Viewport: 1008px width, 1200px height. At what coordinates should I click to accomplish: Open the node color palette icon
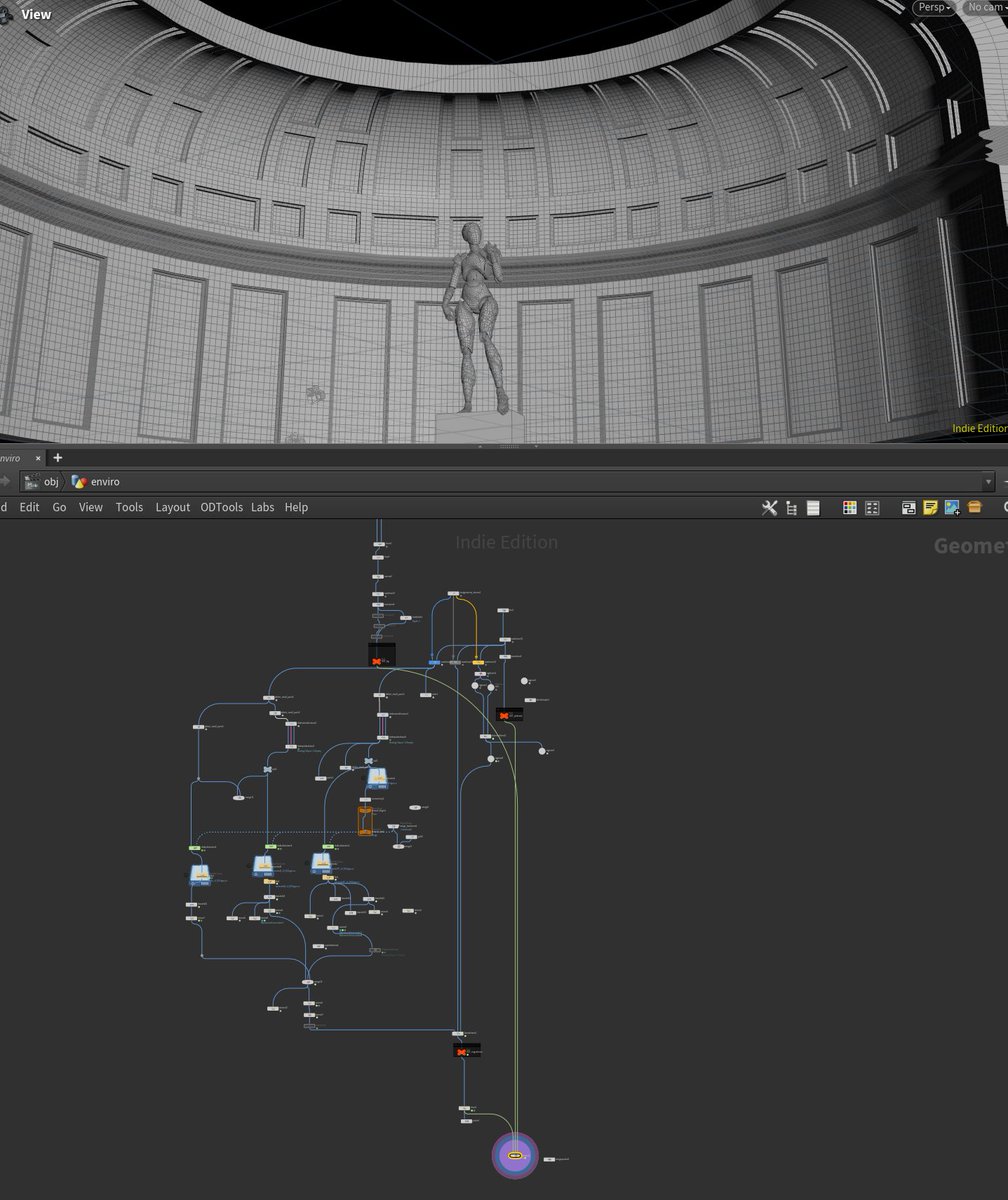pos(849,508)
